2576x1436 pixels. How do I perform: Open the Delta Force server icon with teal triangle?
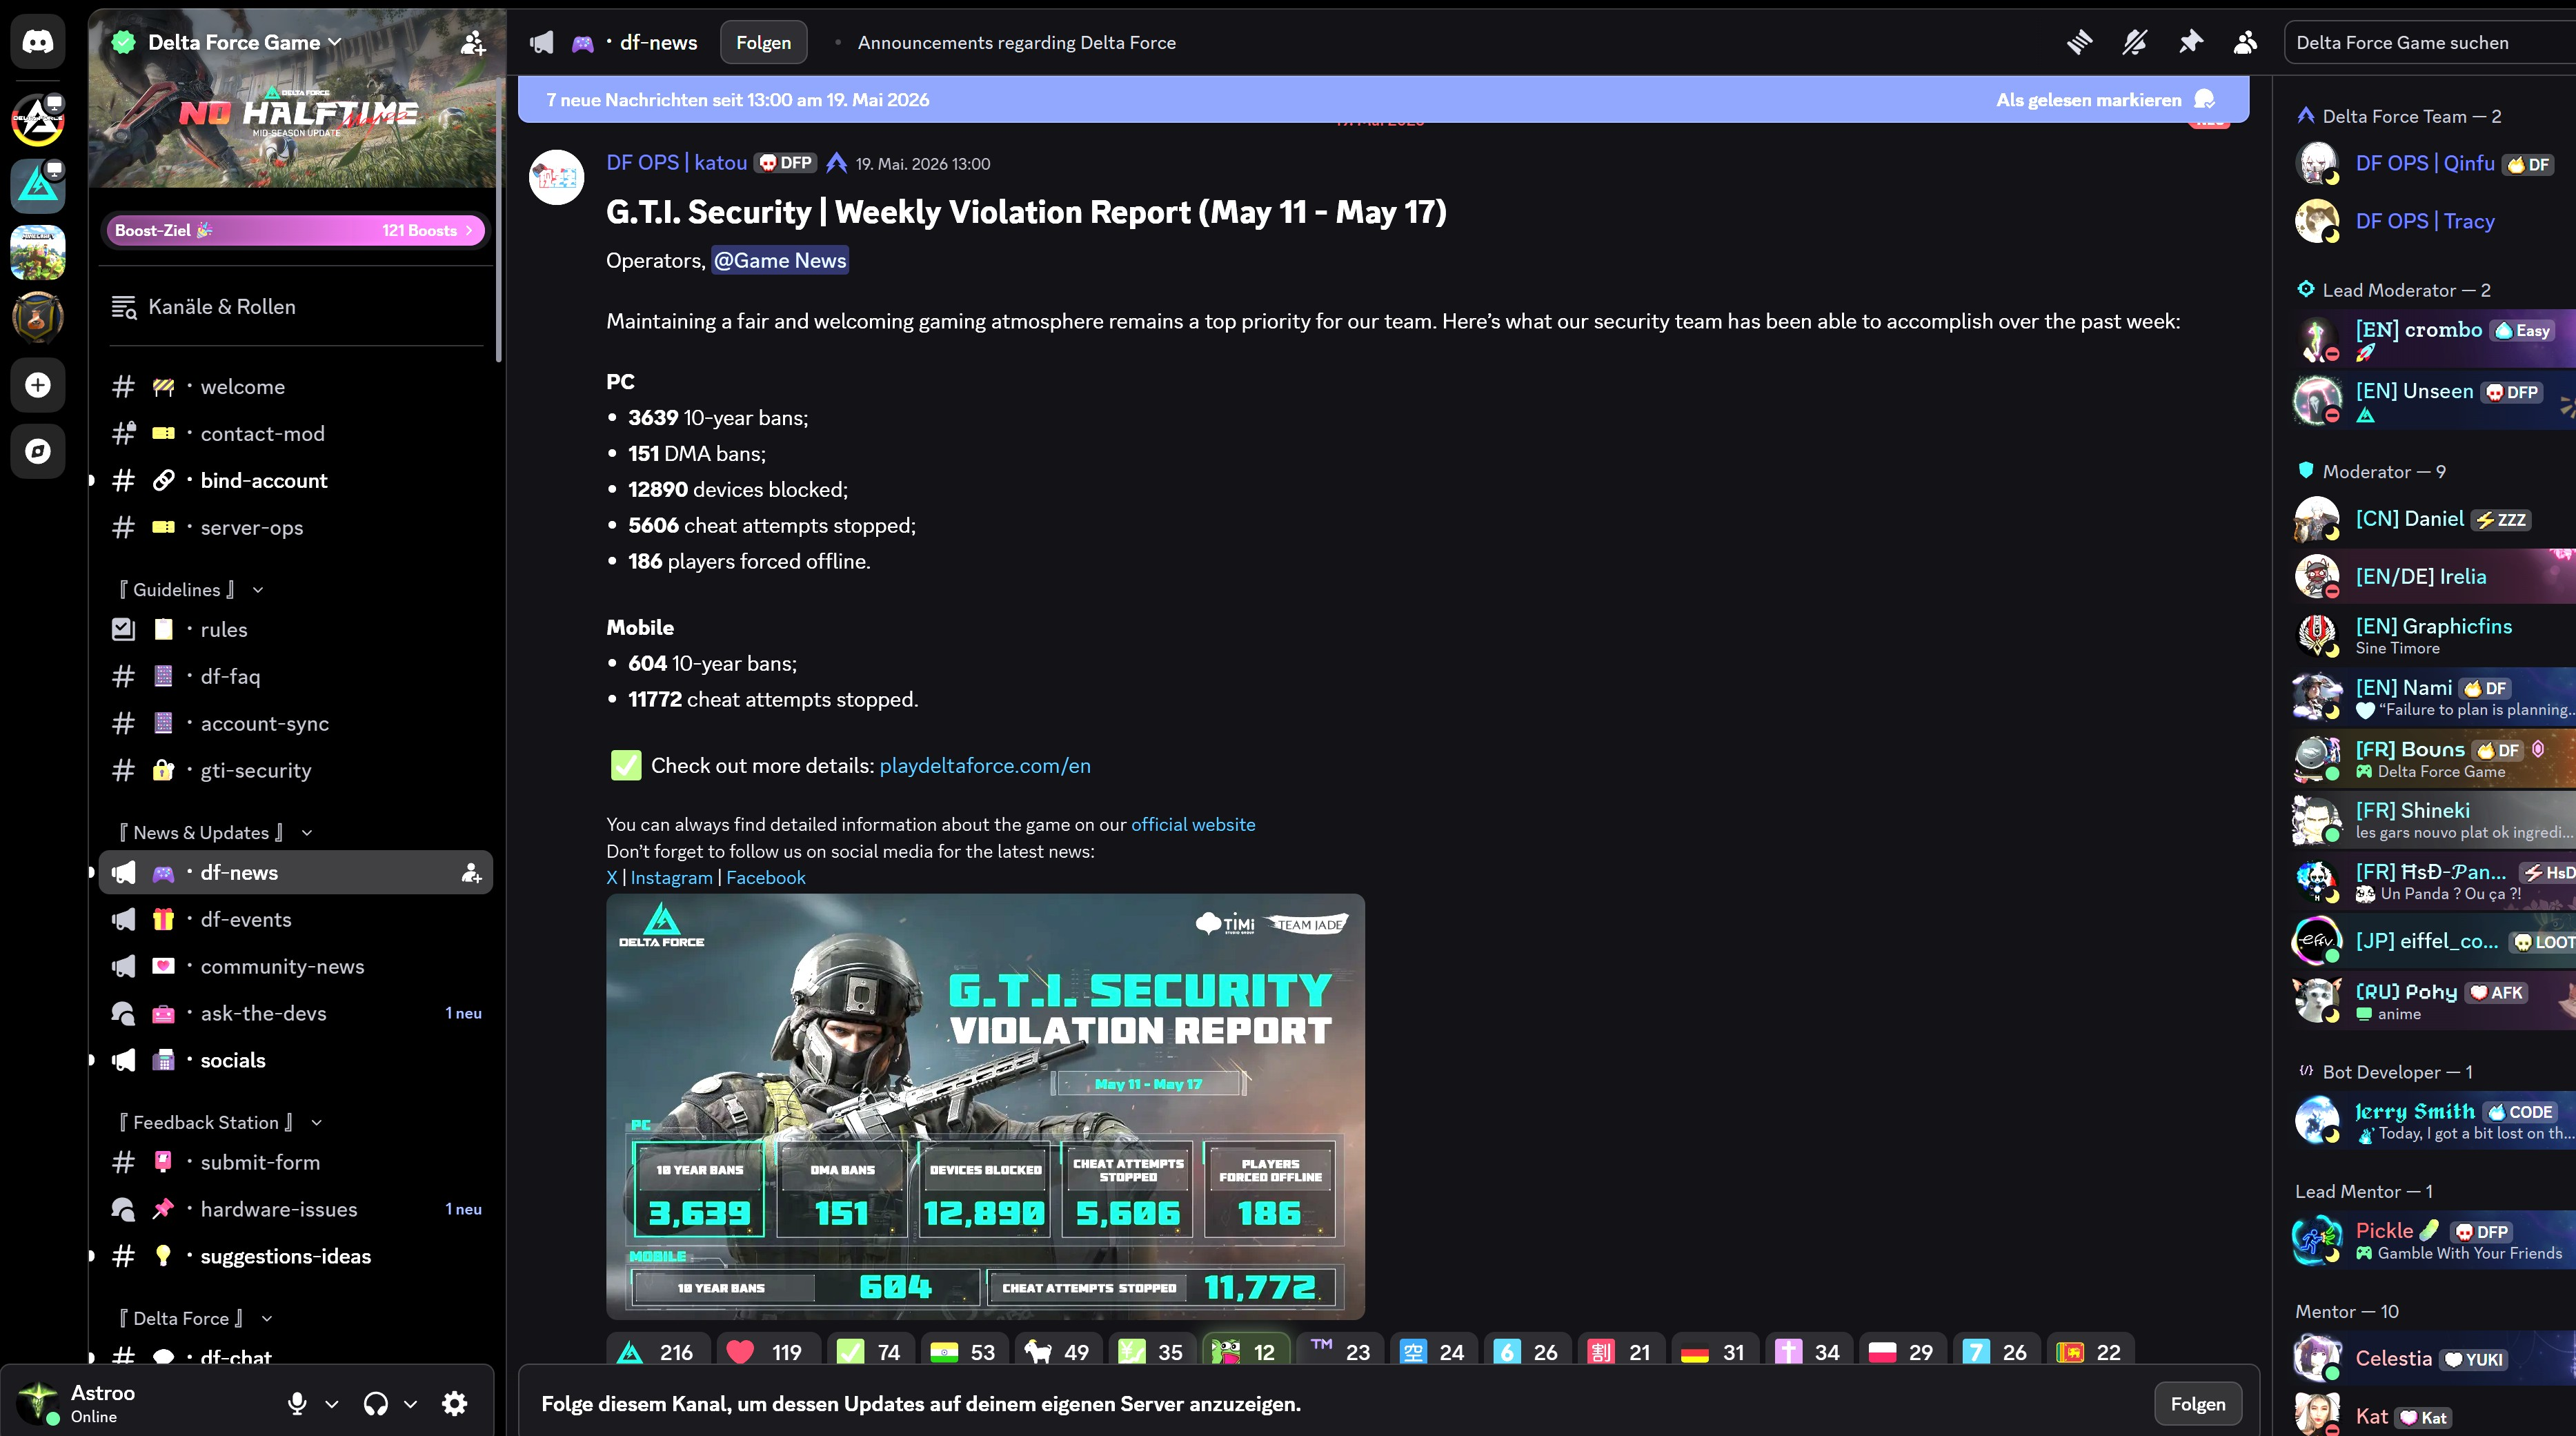38,186
